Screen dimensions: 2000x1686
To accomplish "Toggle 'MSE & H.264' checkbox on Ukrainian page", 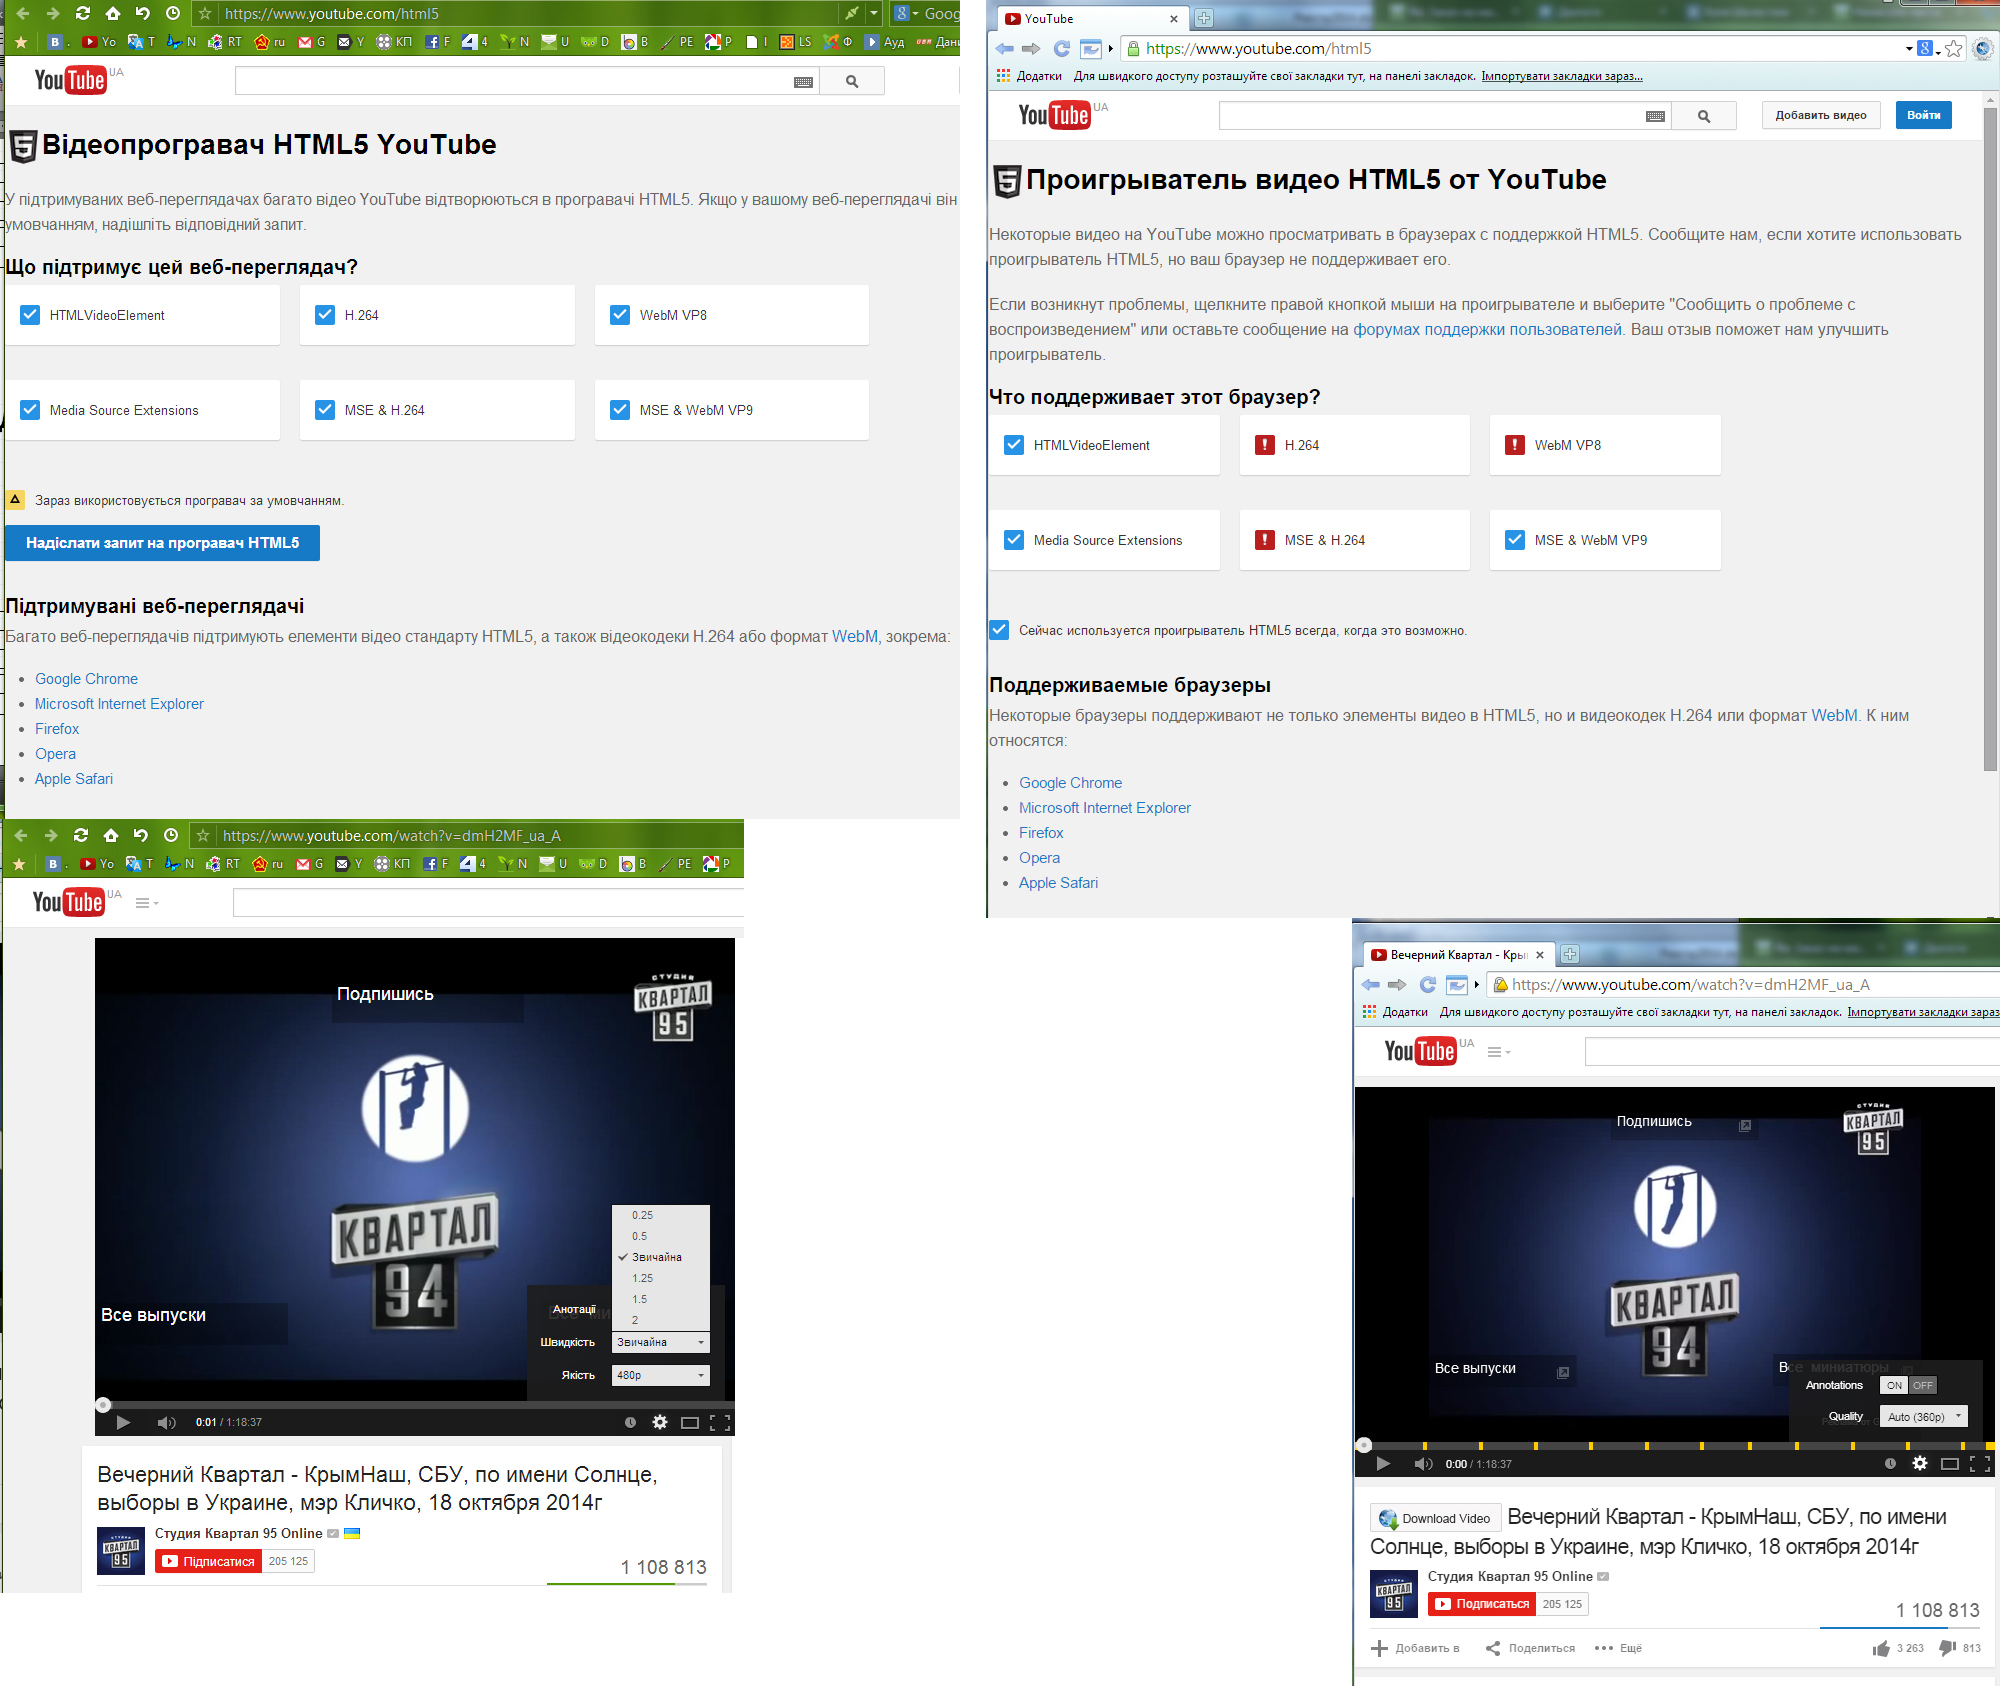I will 325,410.
